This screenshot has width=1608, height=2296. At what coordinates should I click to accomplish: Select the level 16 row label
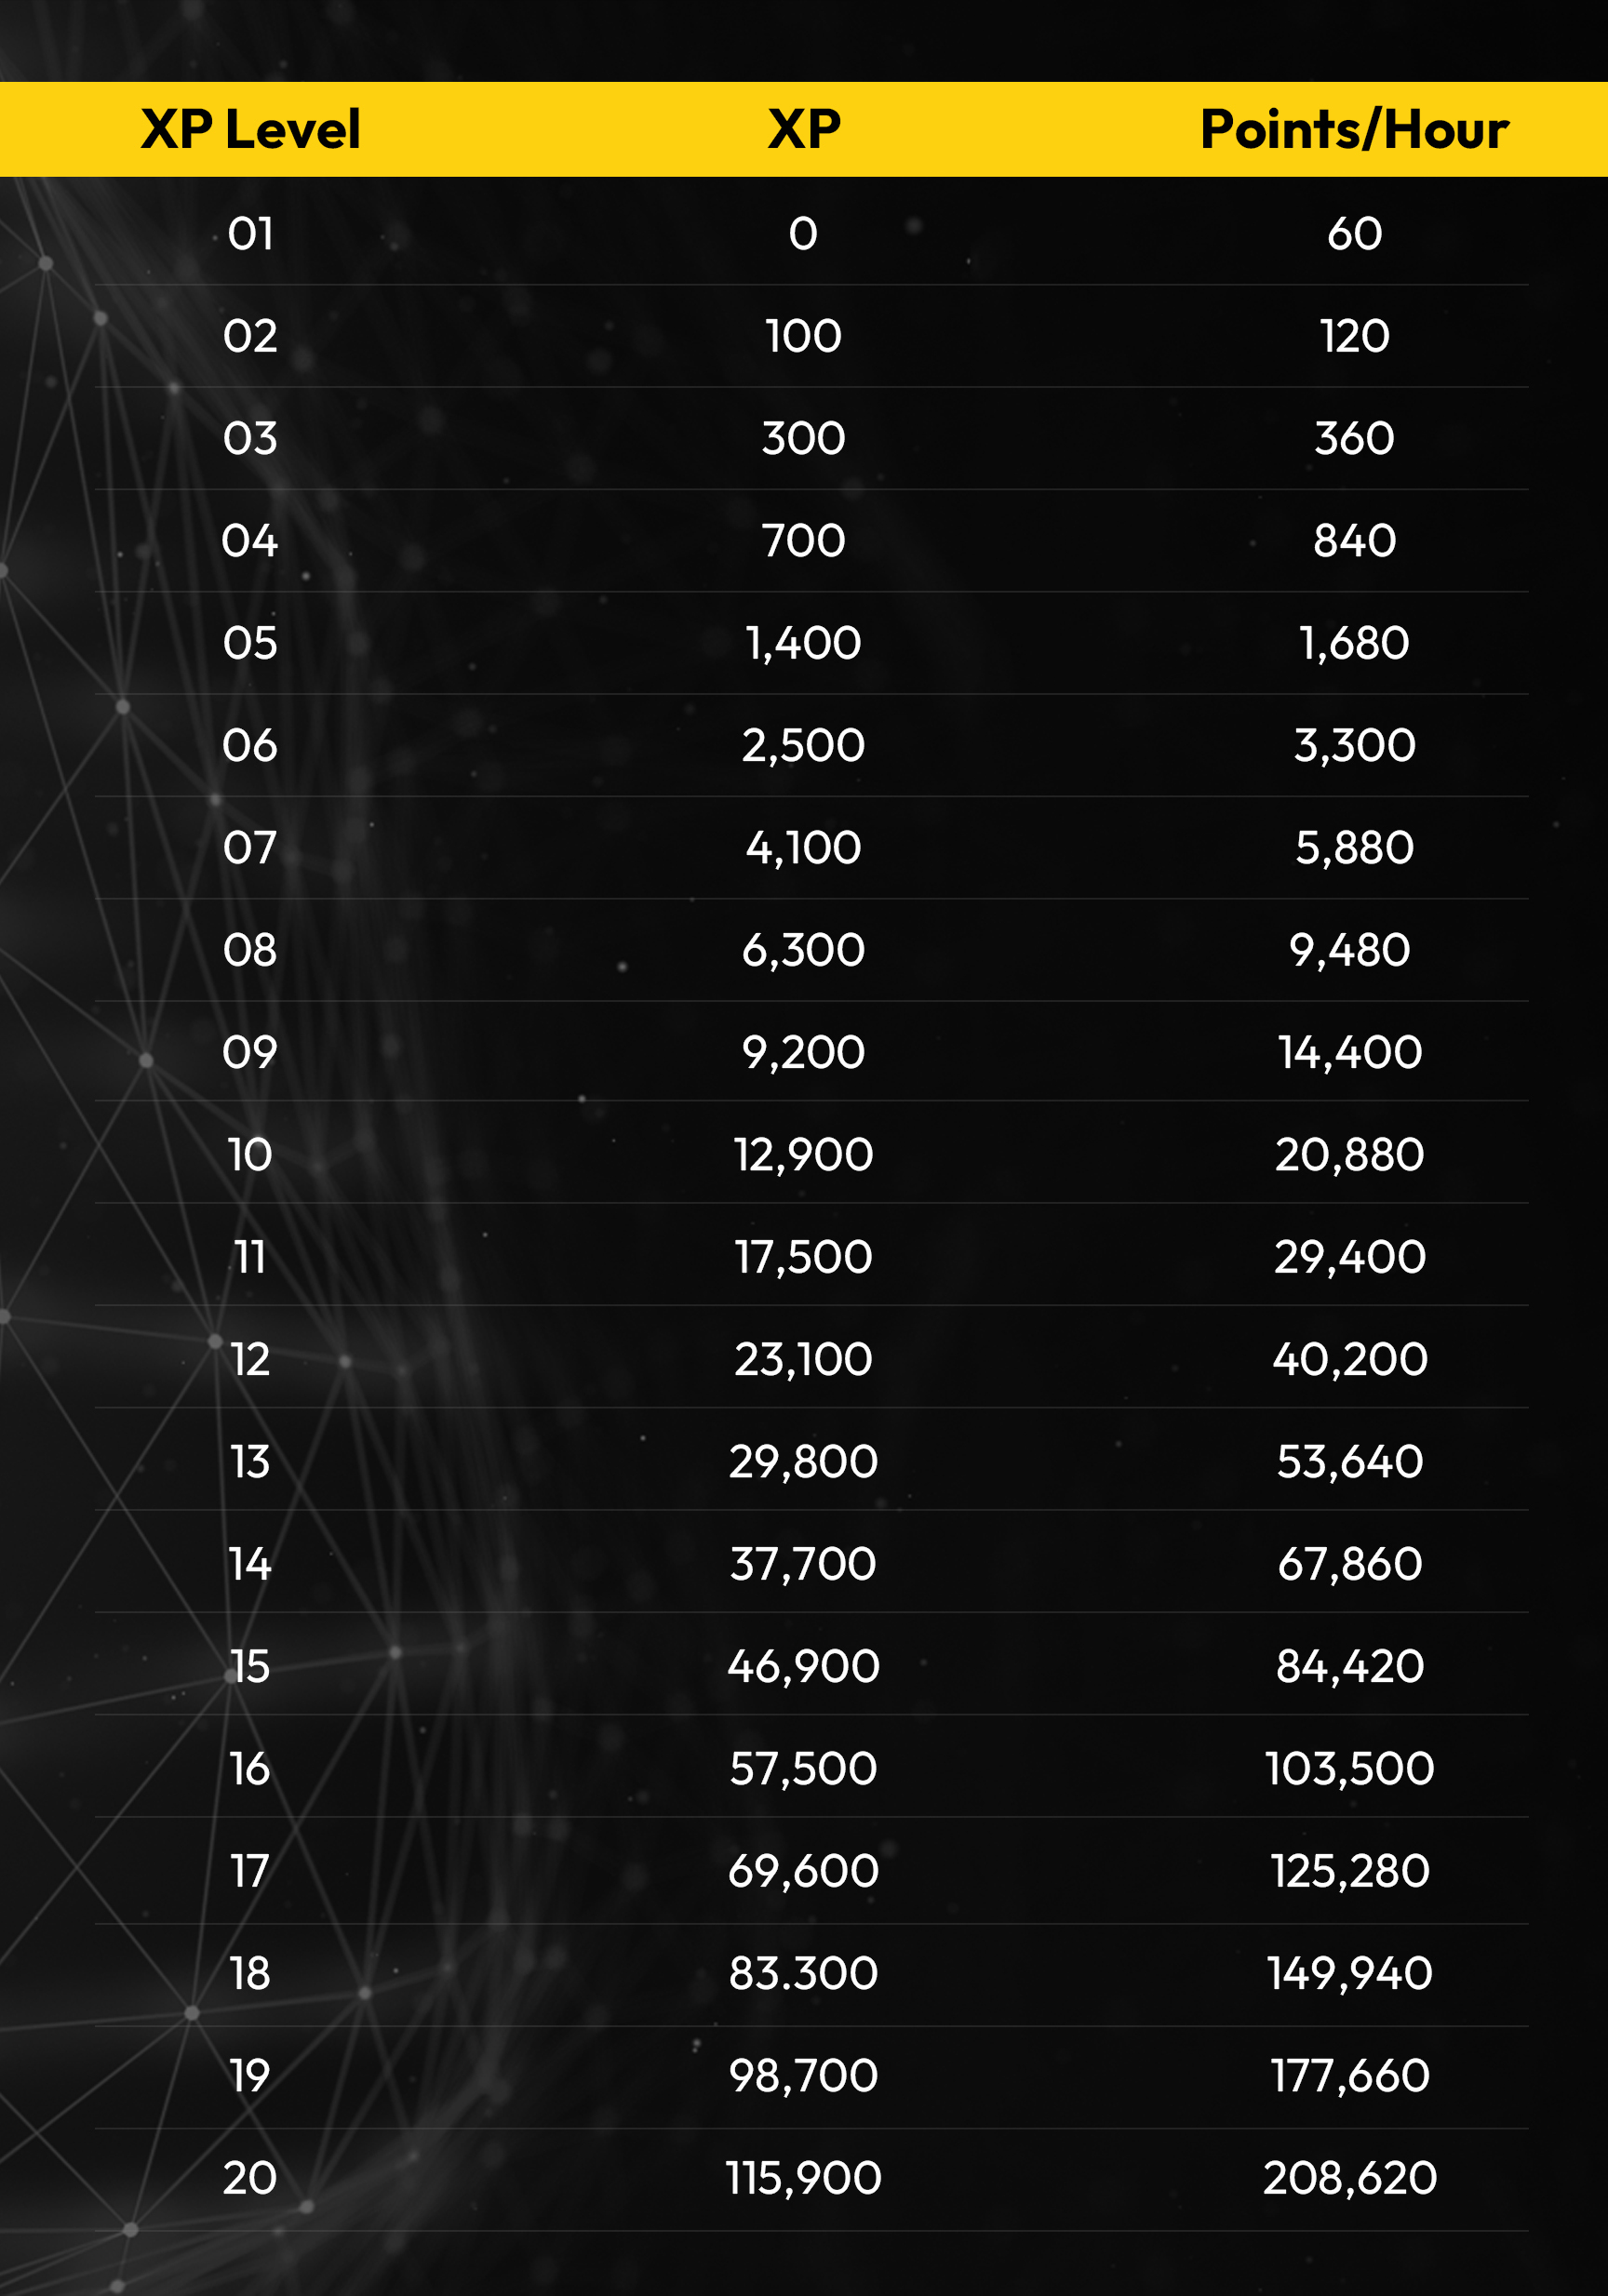[250, 1769]
